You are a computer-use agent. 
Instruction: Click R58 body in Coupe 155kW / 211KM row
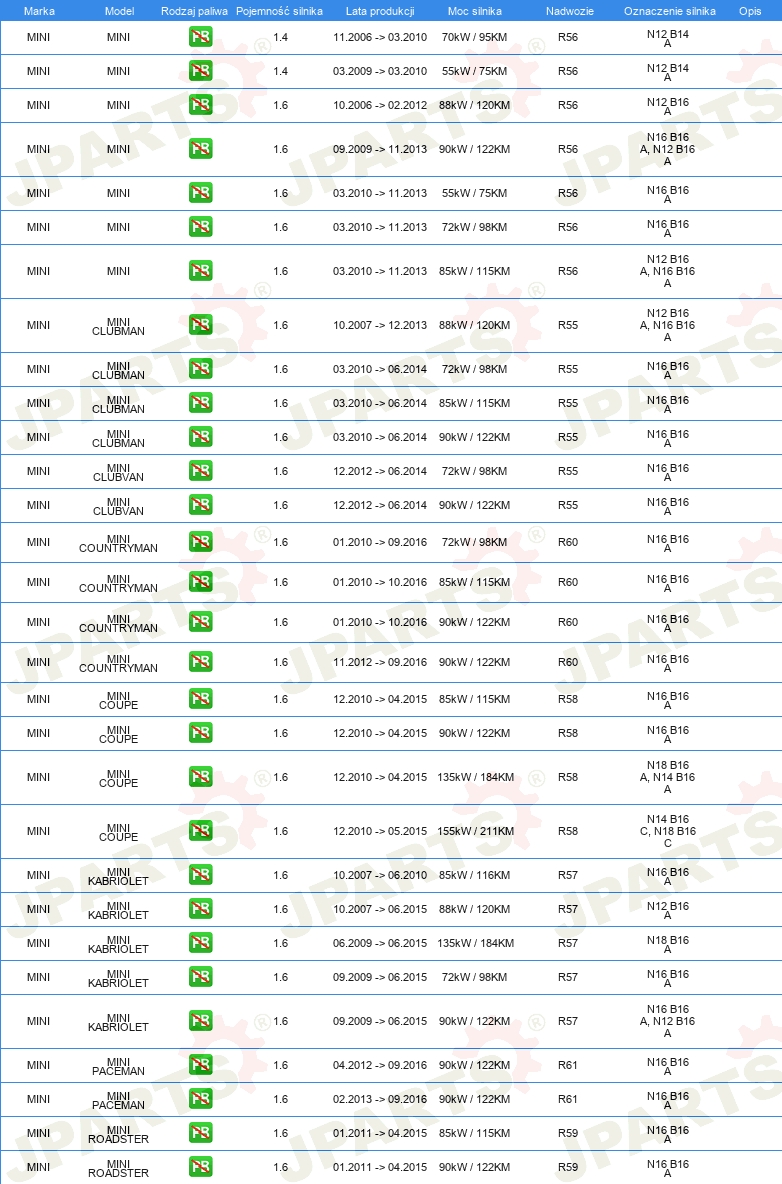point(568,831)
